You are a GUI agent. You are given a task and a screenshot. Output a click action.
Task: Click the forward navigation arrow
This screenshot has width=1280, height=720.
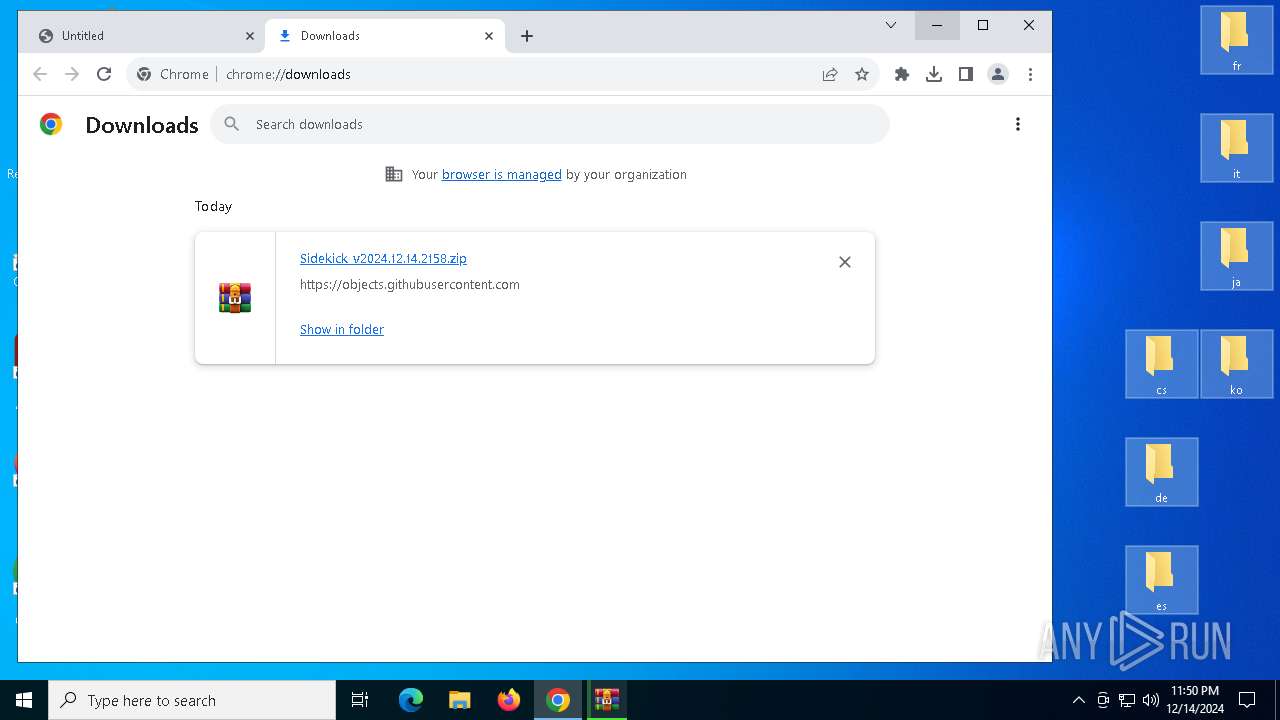click(72, 74)
